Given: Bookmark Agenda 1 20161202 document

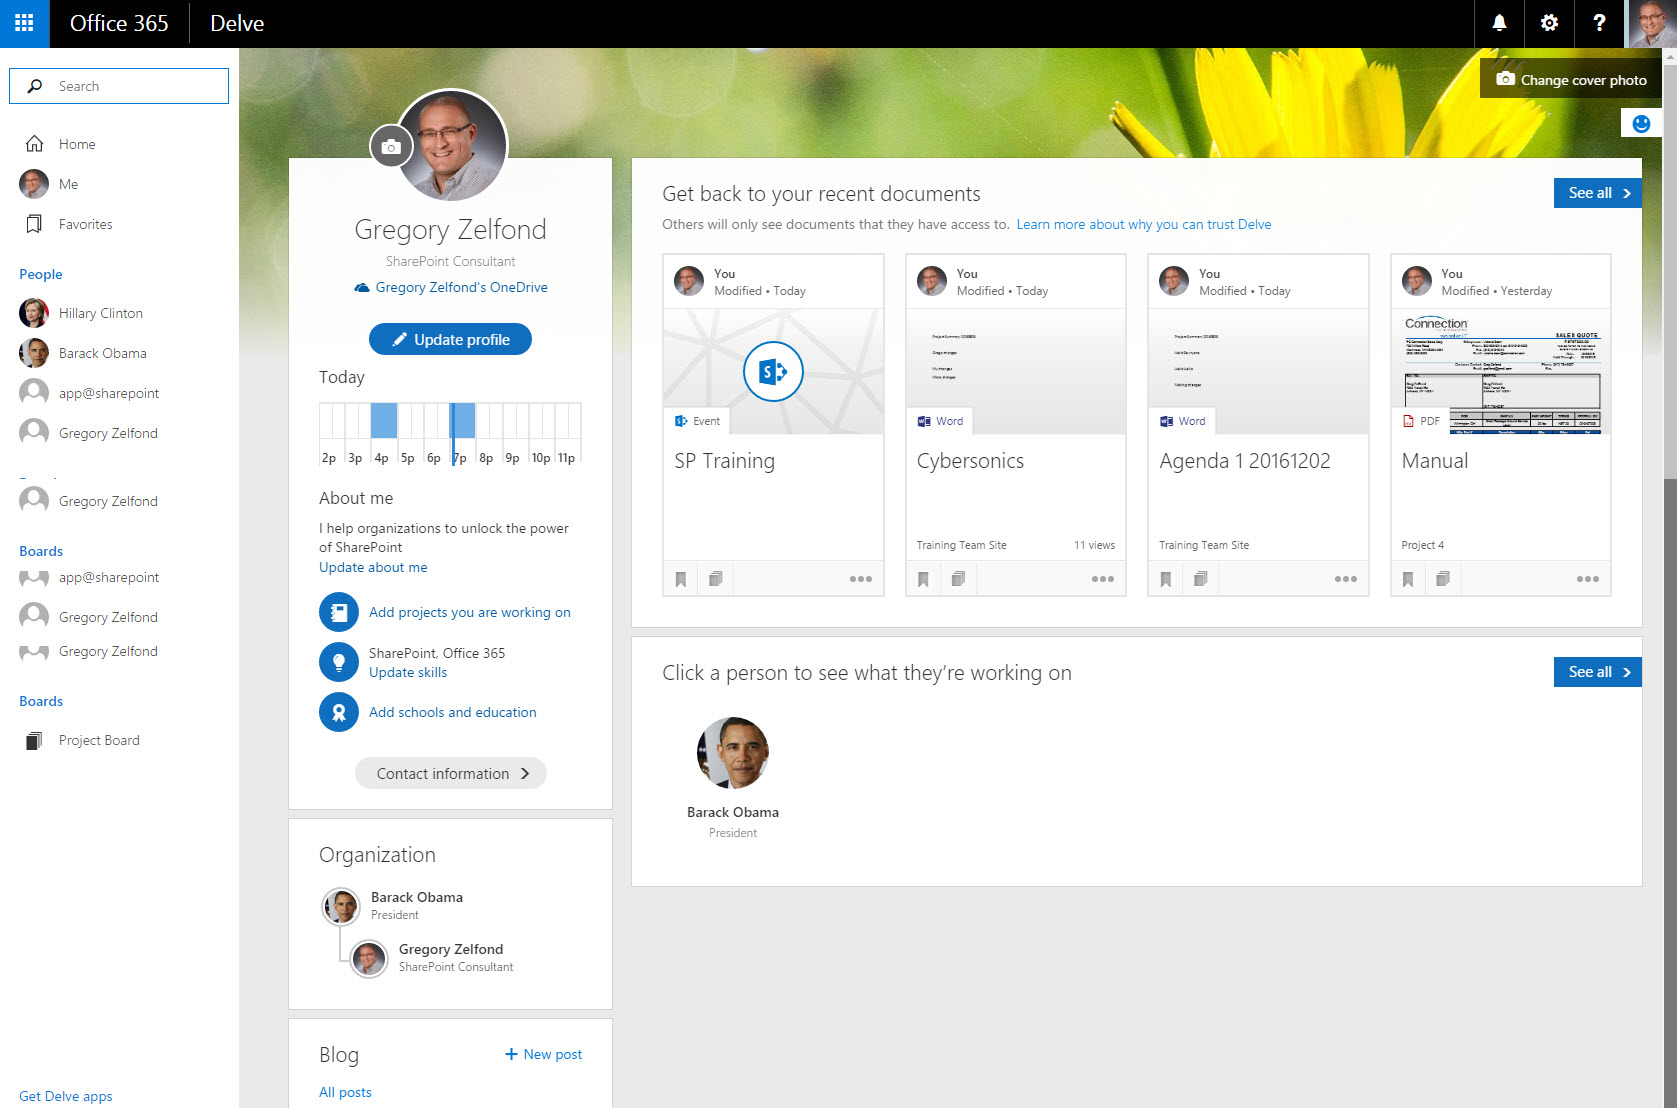Looking at the screenshot, I should (1166, 579).
